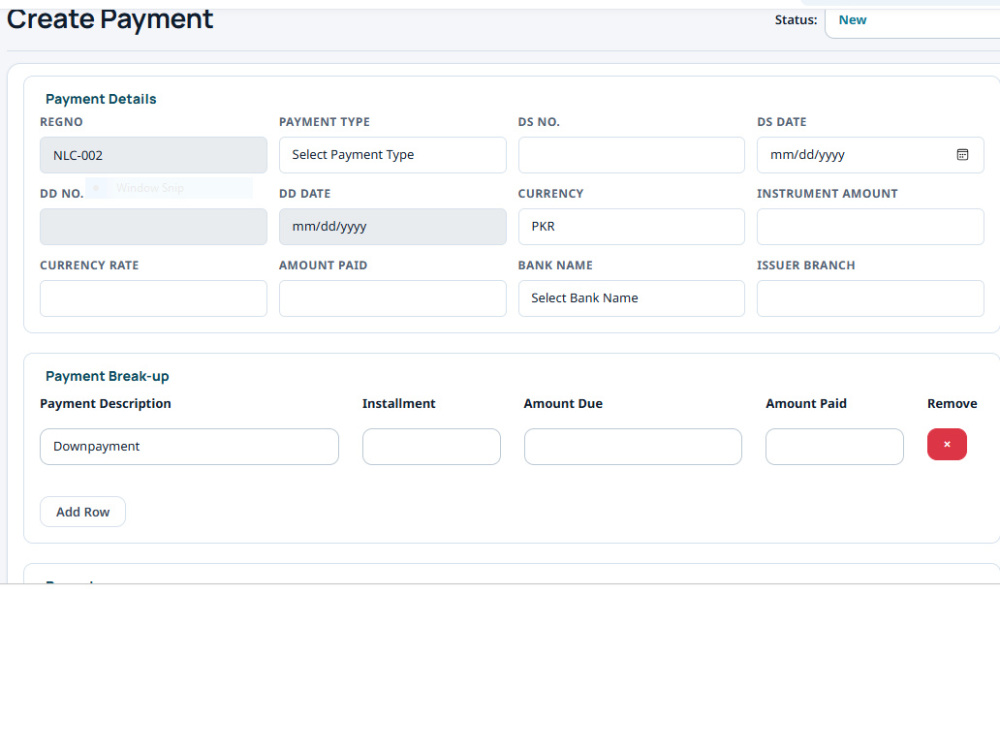Click the Payment Break-up section title
The image size is (1000, 750).
tap(107, 376)
